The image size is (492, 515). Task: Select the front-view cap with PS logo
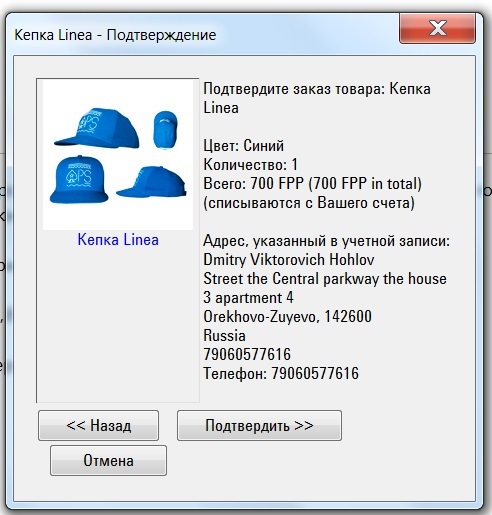pyautogui.click(x=79, y=179)
